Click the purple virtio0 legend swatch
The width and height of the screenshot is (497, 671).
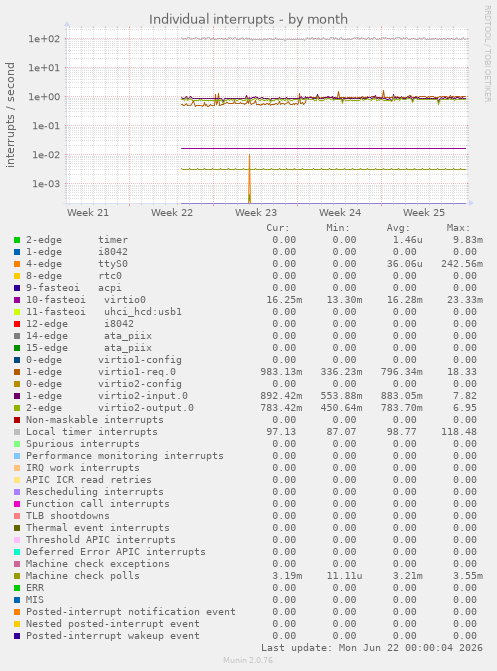pyautogui.click(x=17, y=300)
